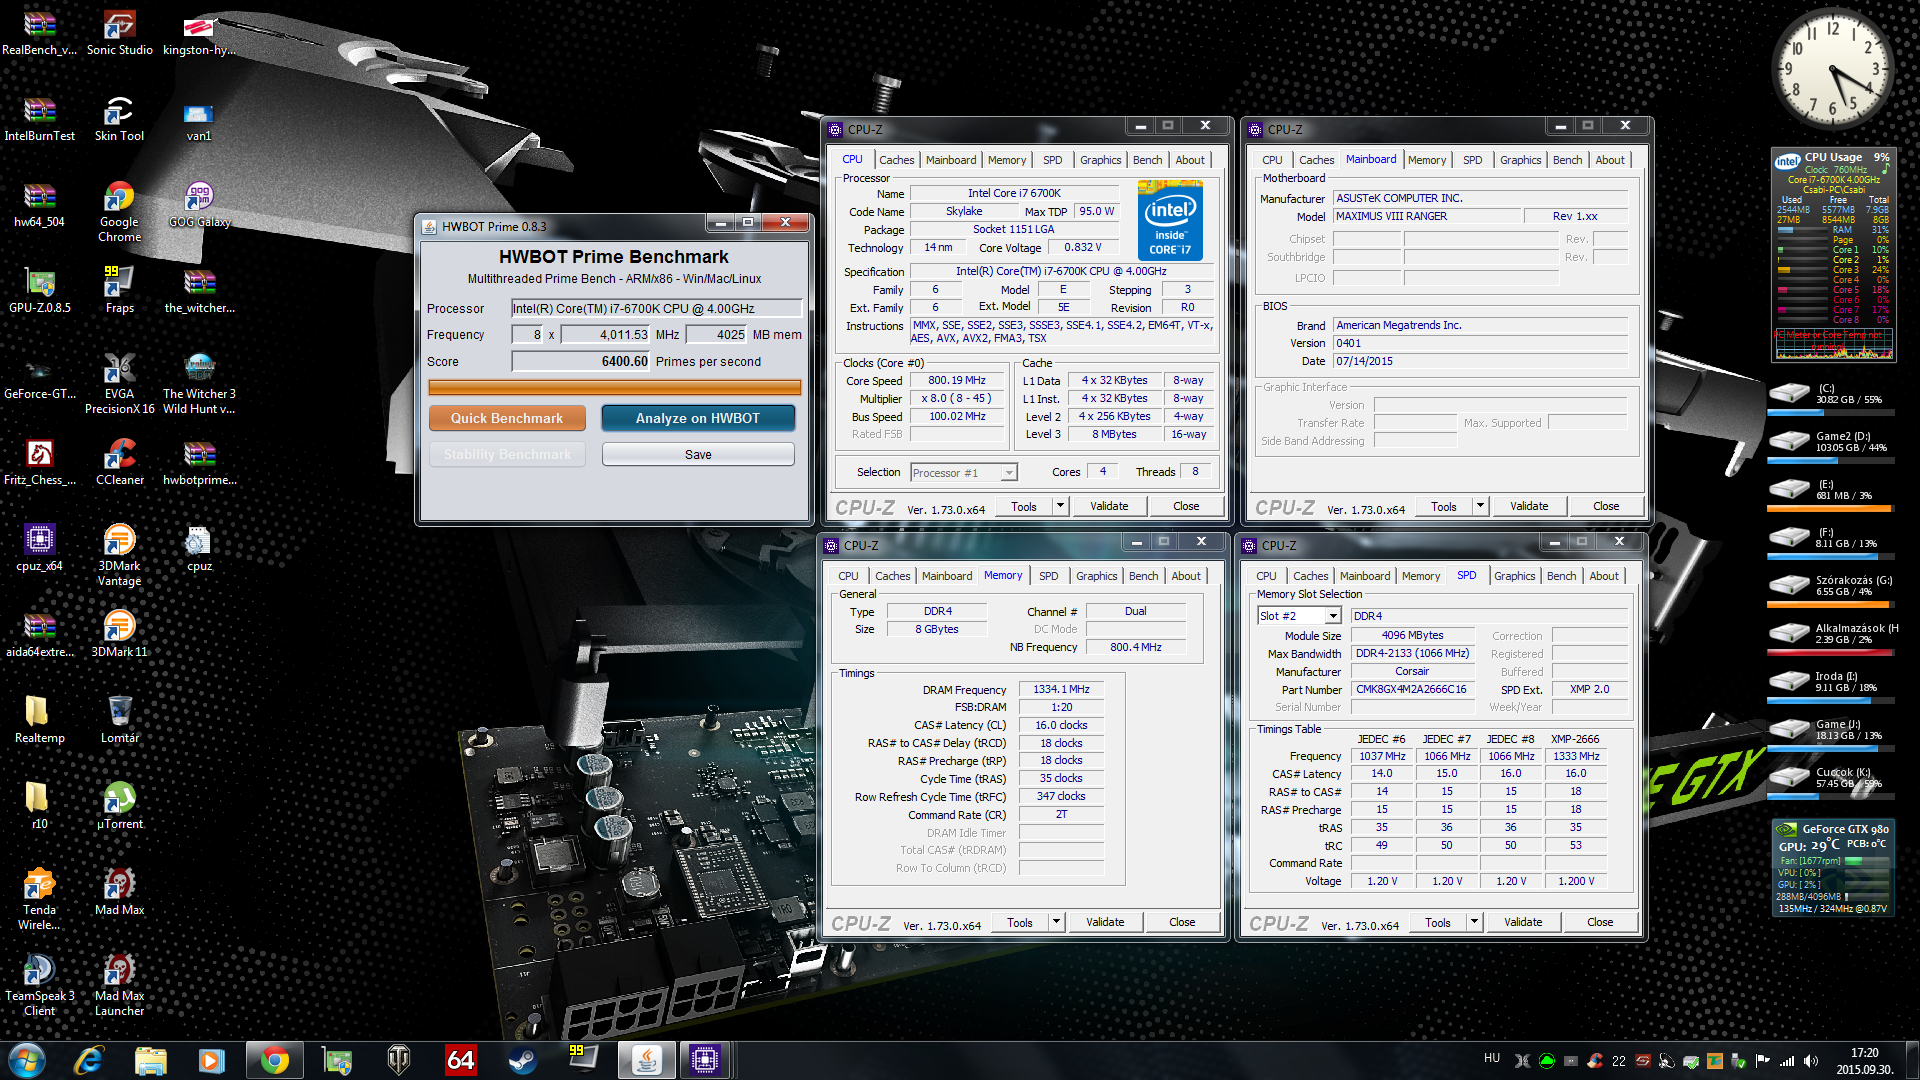The width and height of the screenshot is (1920, 1080).
Task: Open GOG Galaxy desktop shortcut
Action: [x=199, y=205]
